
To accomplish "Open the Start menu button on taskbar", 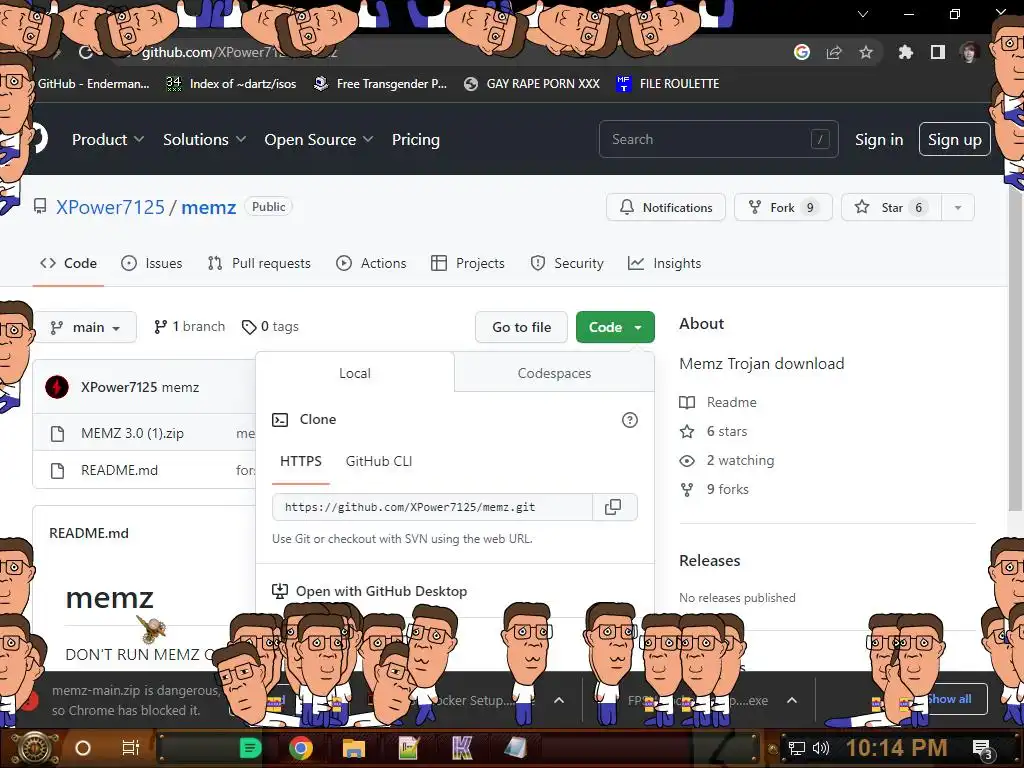I will click(x=33, y=748).
